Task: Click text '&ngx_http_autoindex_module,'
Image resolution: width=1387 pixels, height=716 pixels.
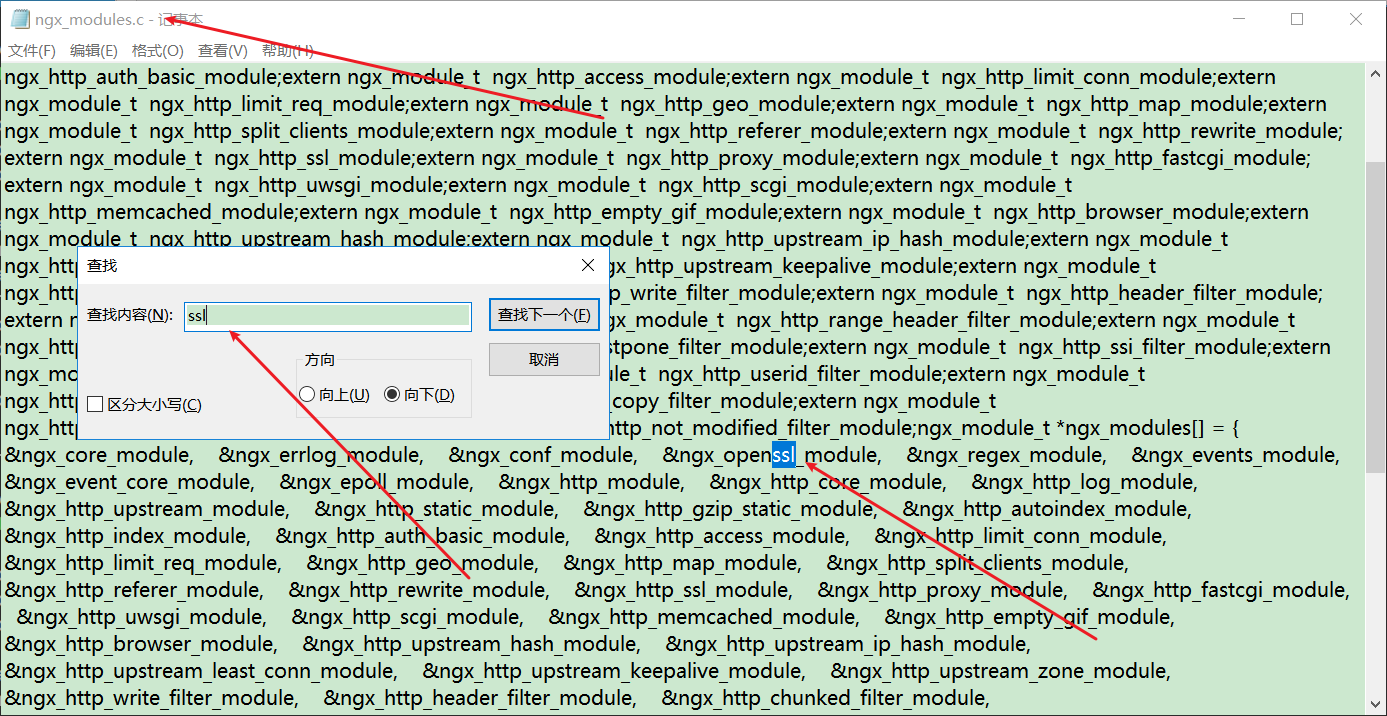Action: (x=1048, y=510)
